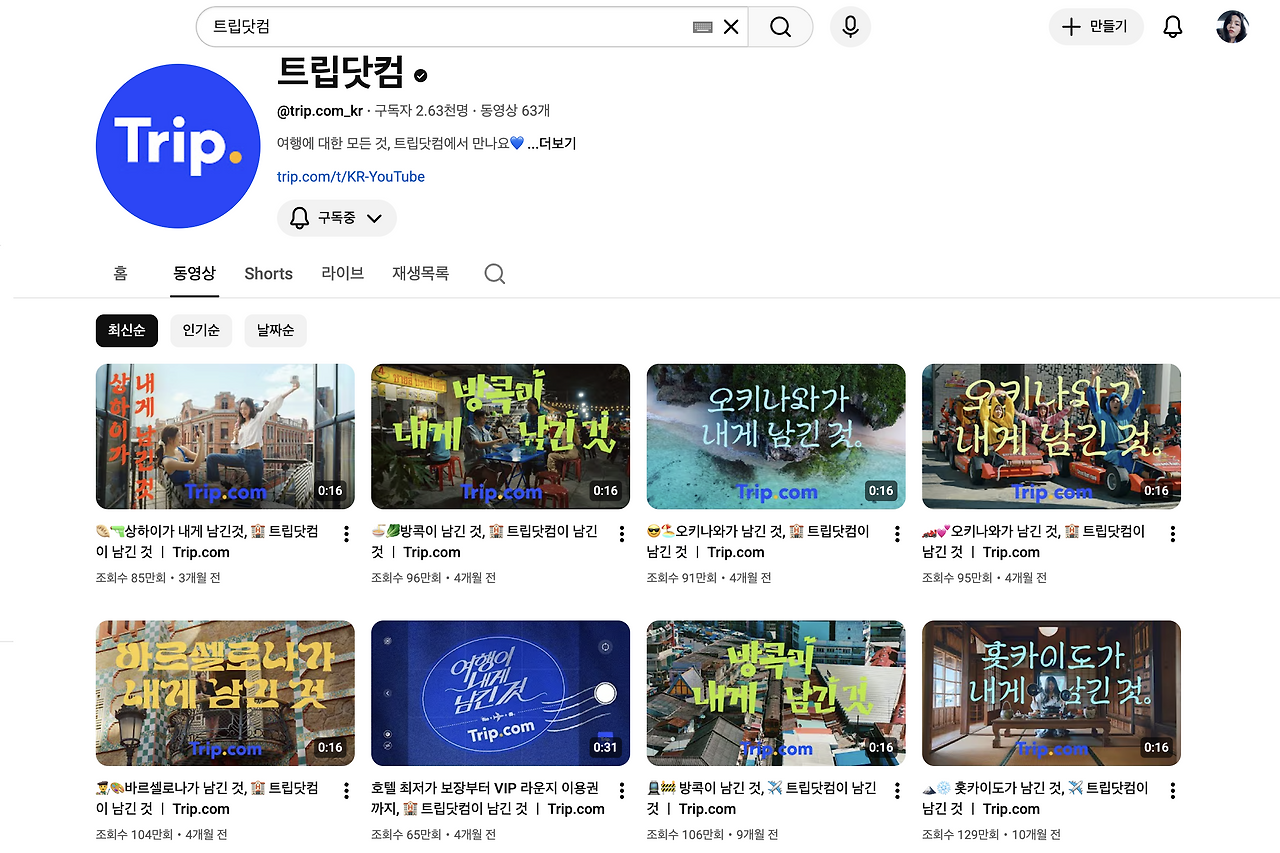Open video title 상하이가 내게 남긴것
The width and height of the screenshot is (1280, 853).
point(207,541)
